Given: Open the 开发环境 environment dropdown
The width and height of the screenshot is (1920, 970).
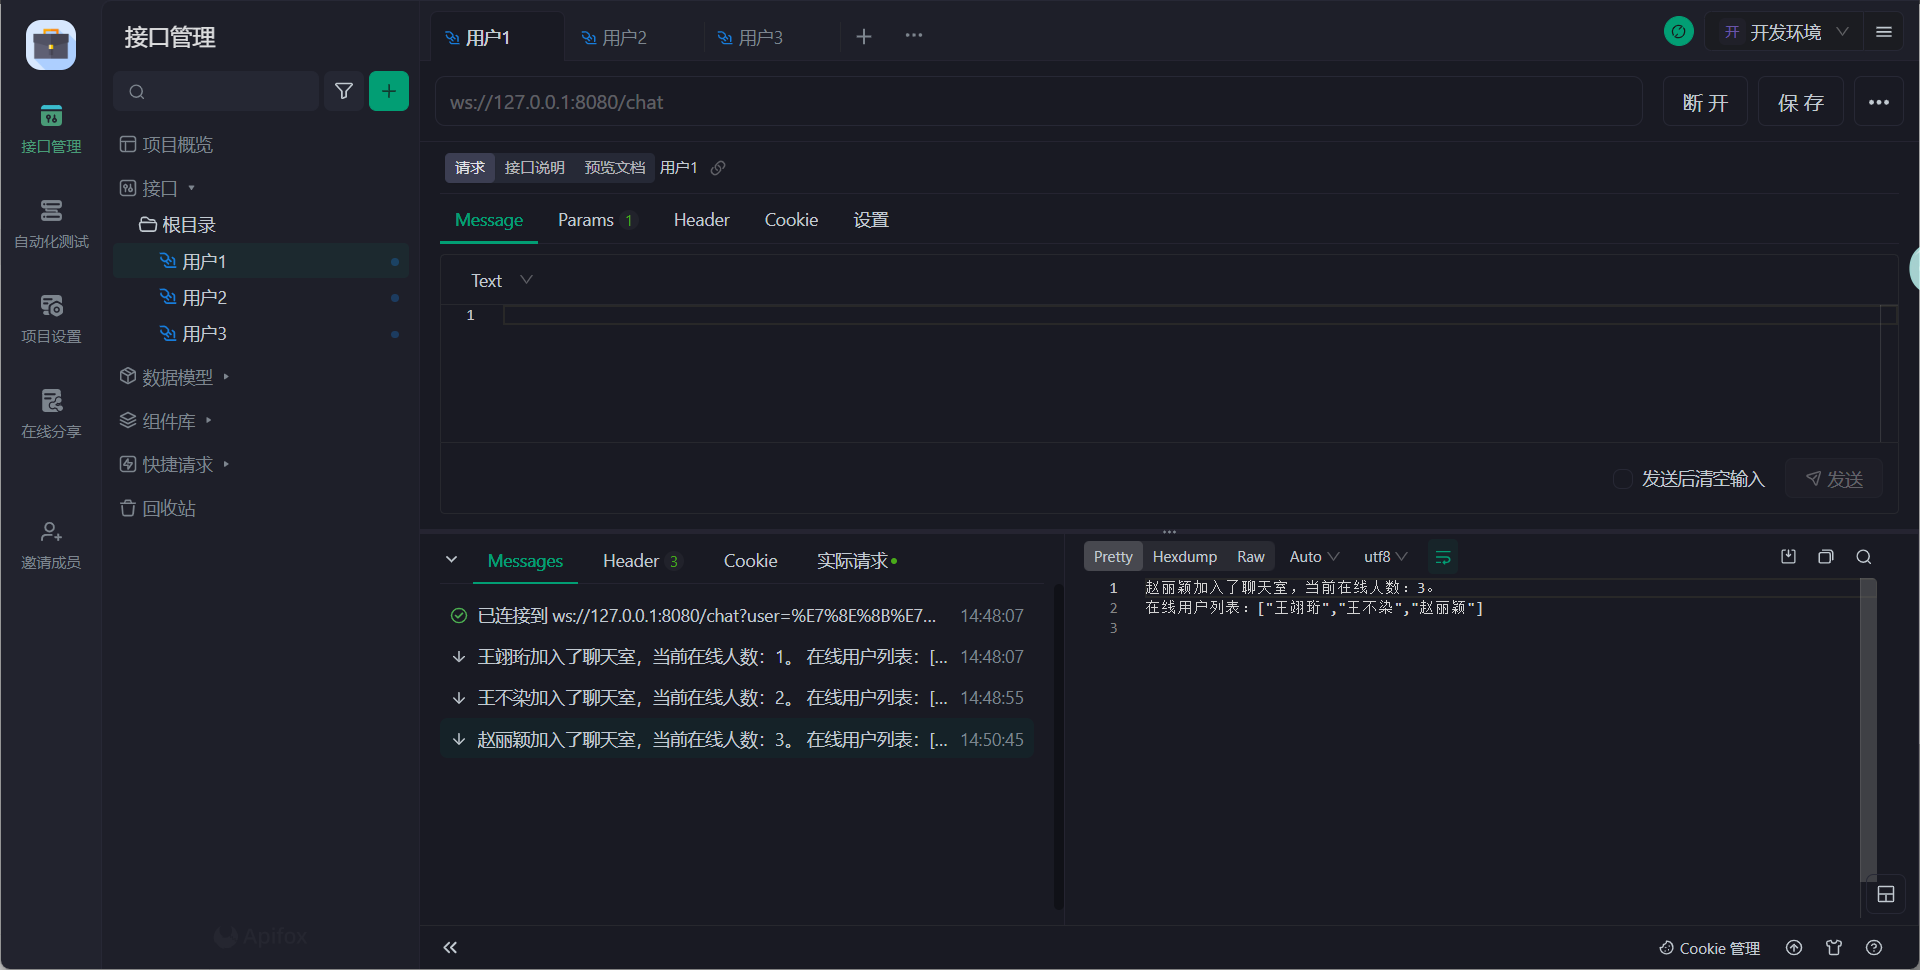Looking at the screenshot, I should click(1787, 31).
